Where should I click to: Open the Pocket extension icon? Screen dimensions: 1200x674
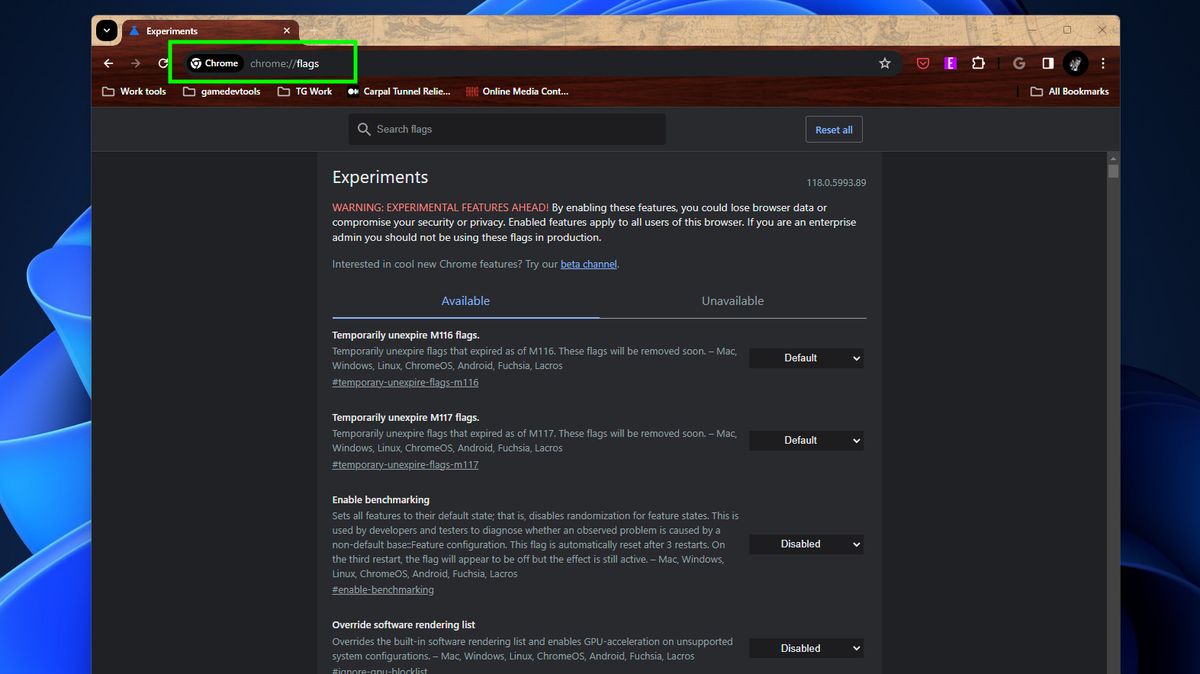(923, 63)
